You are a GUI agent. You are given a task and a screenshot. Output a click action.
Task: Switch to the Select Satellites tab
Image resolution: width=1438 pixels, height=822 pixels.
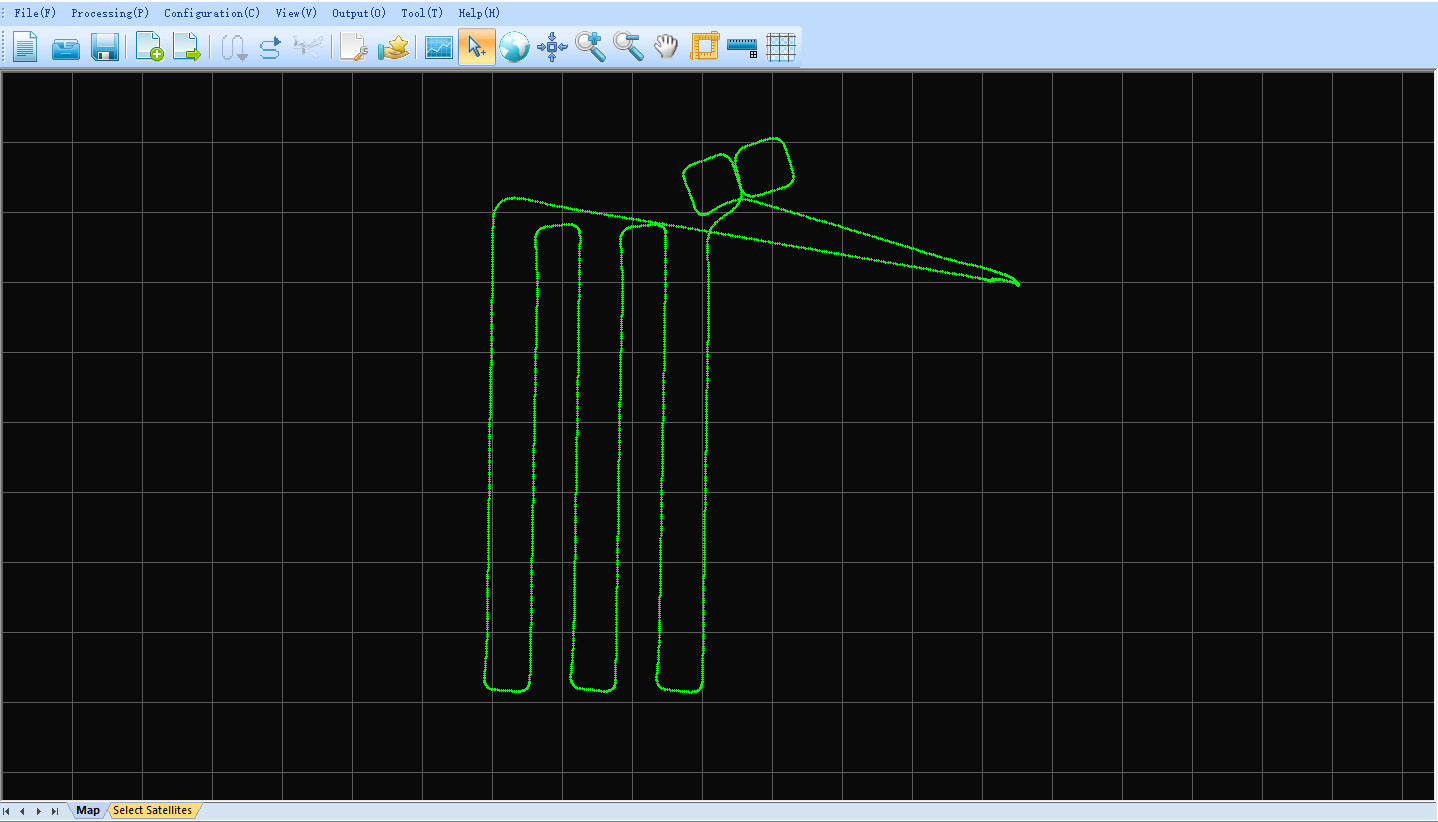tap(152, 810)
